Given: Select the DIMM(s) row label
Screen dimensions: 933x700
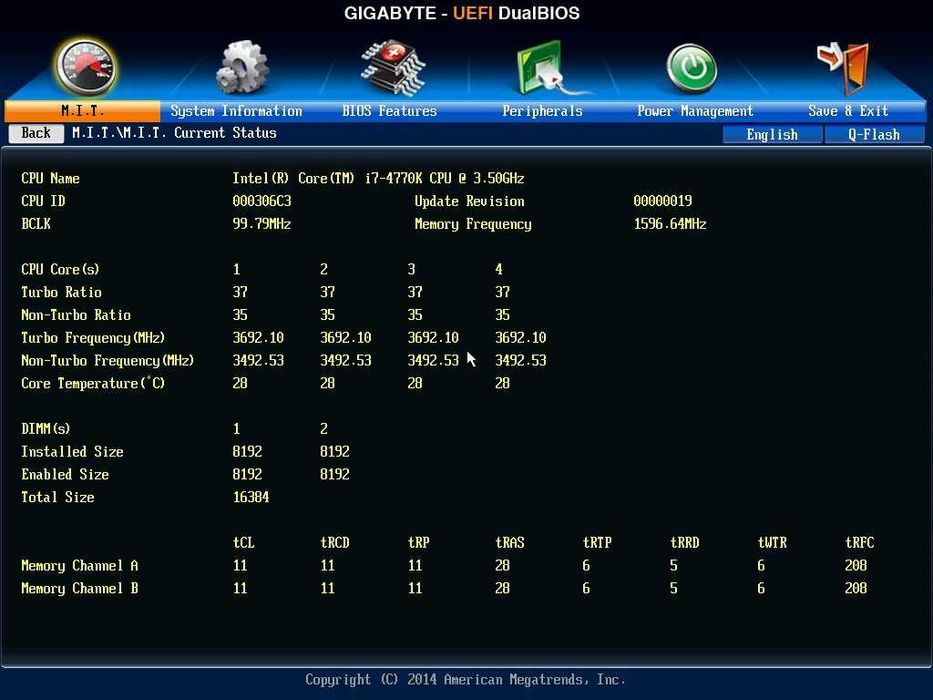Looking at the screenshot, I should tap(46, 429).
